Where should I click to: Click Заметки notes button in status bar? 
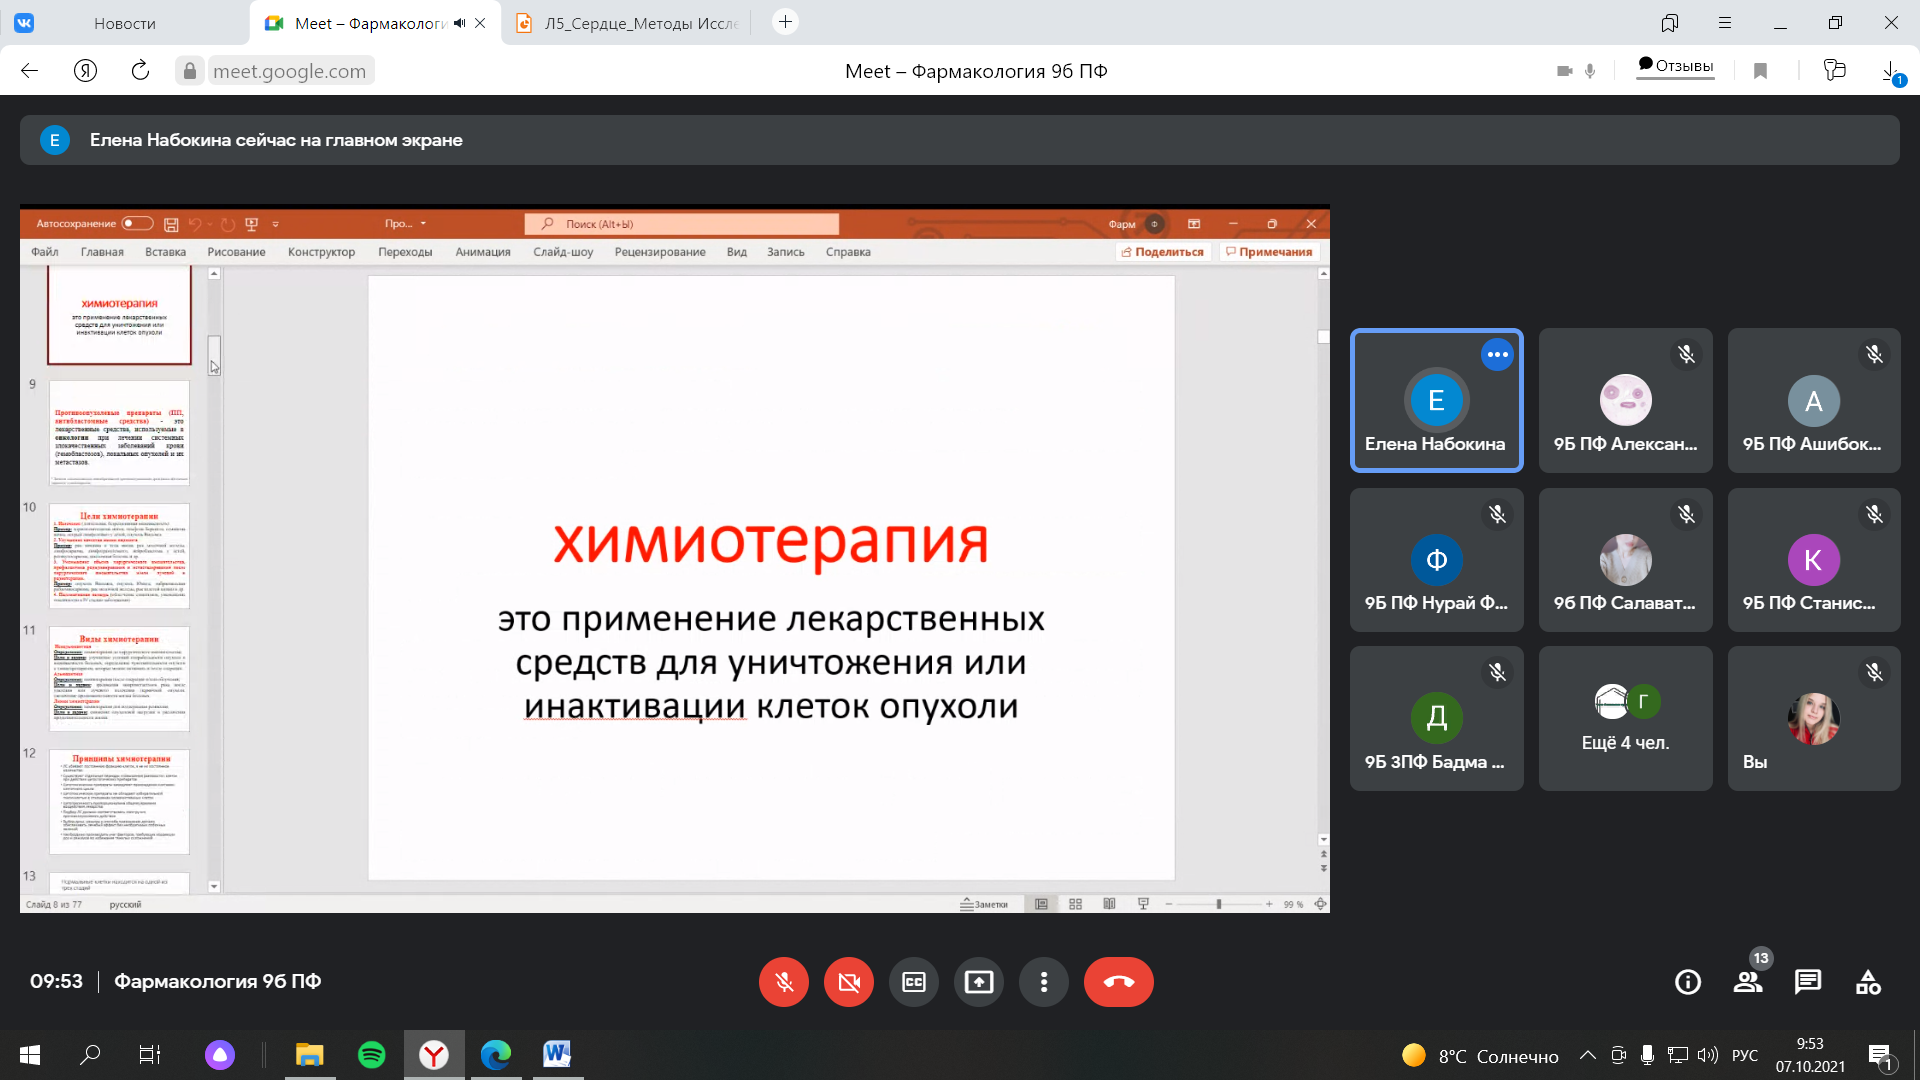984,904
